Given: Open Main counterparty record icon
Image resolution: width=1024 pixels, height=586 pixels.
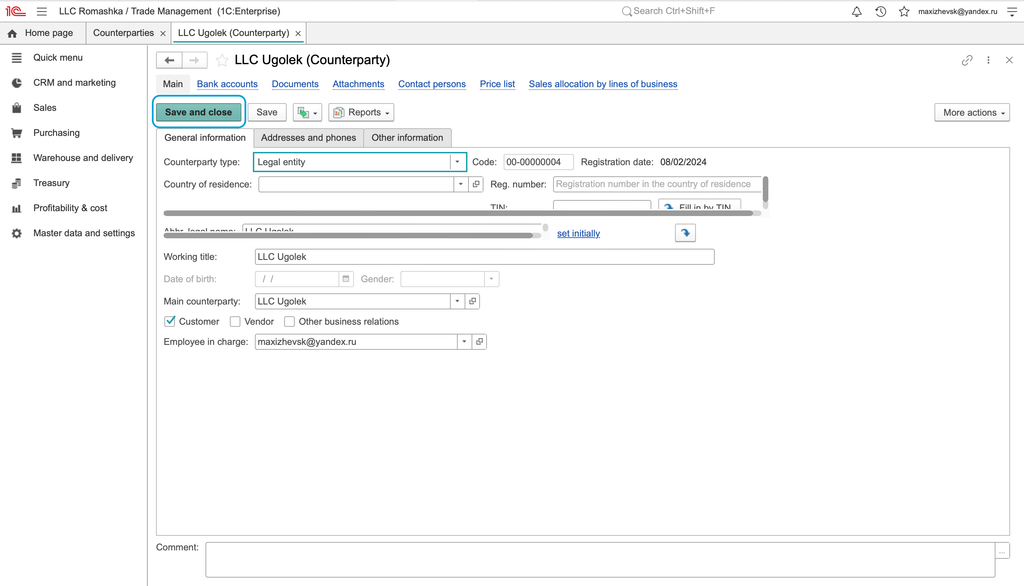Looking at the screenshot, I should [x=473, y=301].
